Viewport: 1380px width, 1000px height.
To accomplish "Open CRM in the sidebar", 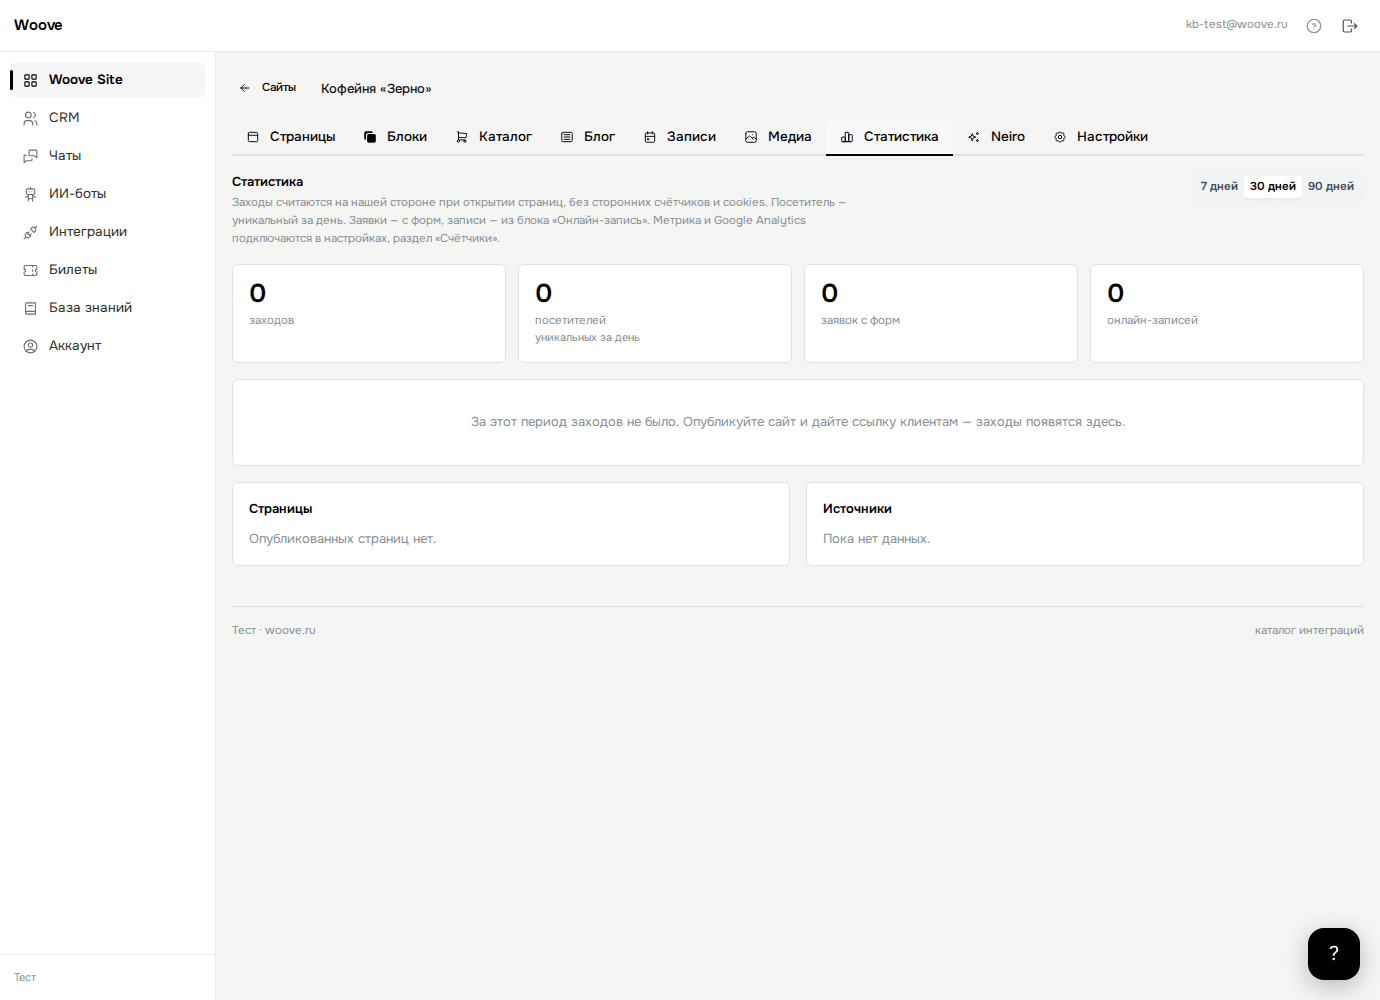I will click(x=107, y=118).
